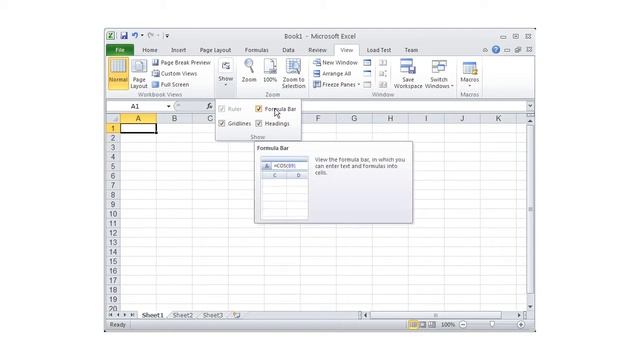
Task: Click the horizontal scrollbar thumb
Action: 436,315
